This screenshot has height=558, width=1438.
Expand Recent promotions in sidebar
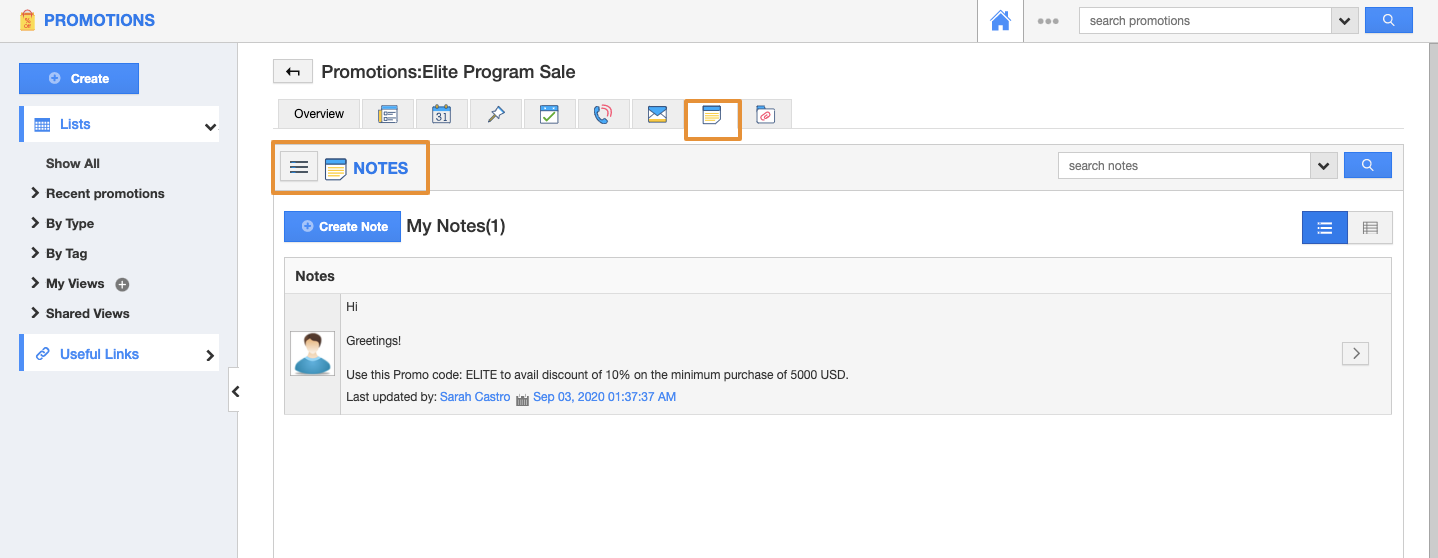pos(104,193)
